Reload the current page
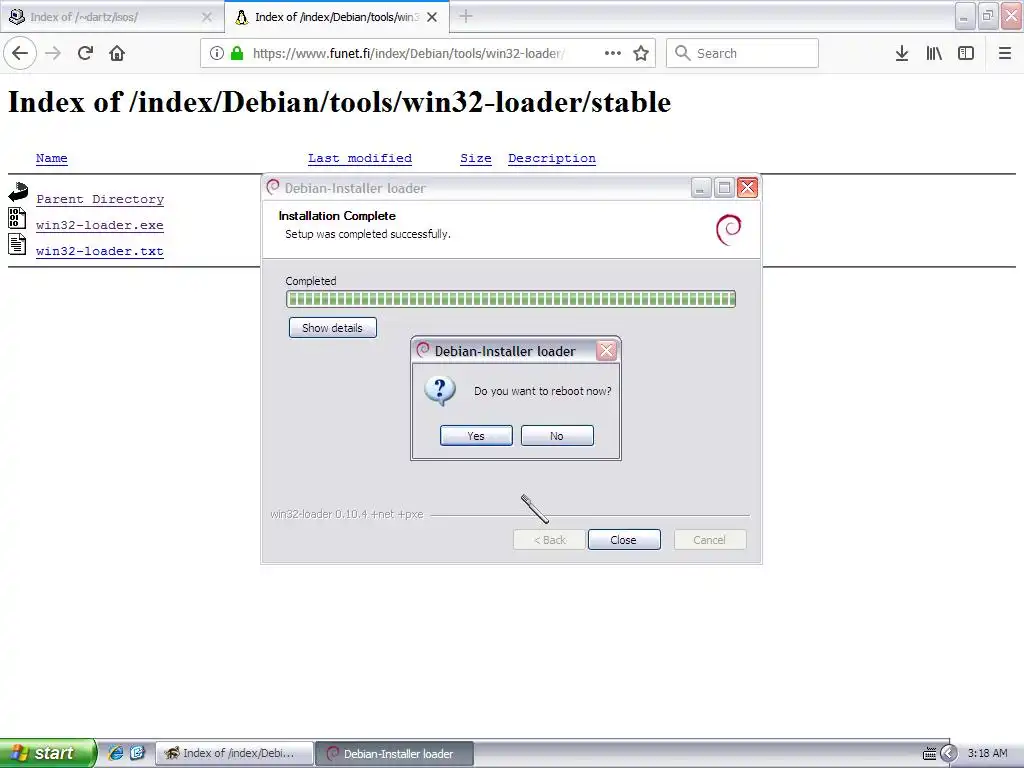The width and height of the screenshot is (1024, 768). [x=85, y=53]
